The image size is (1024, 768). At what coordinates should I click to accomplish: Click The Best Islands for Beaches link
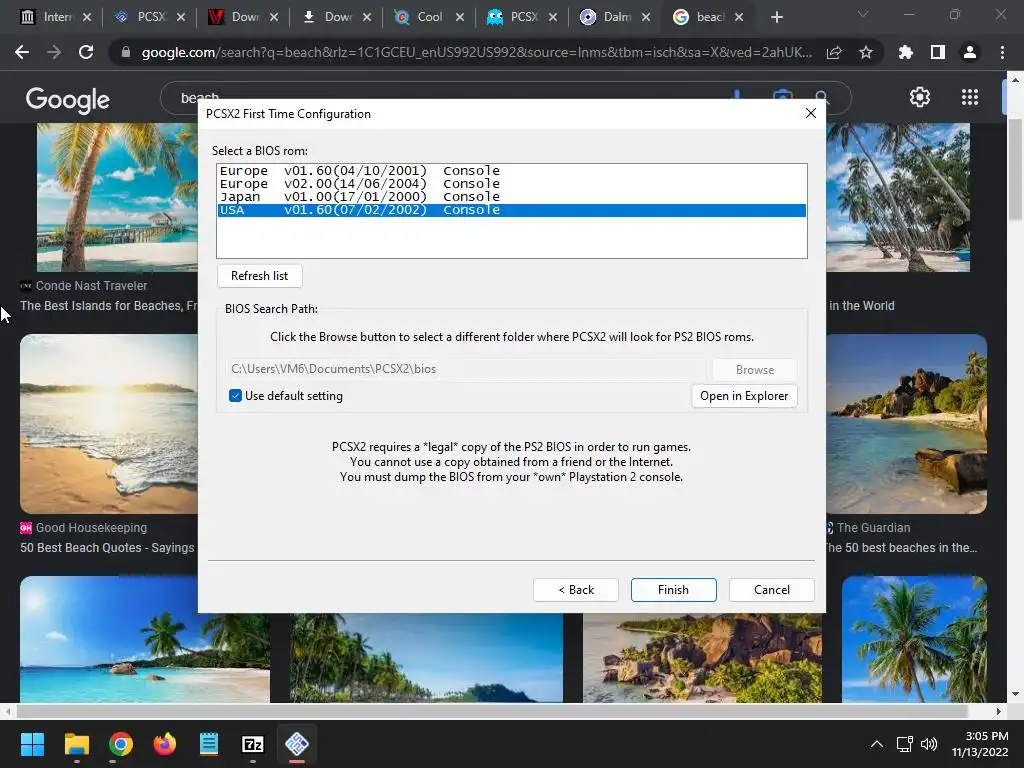(x=108, y=306)
